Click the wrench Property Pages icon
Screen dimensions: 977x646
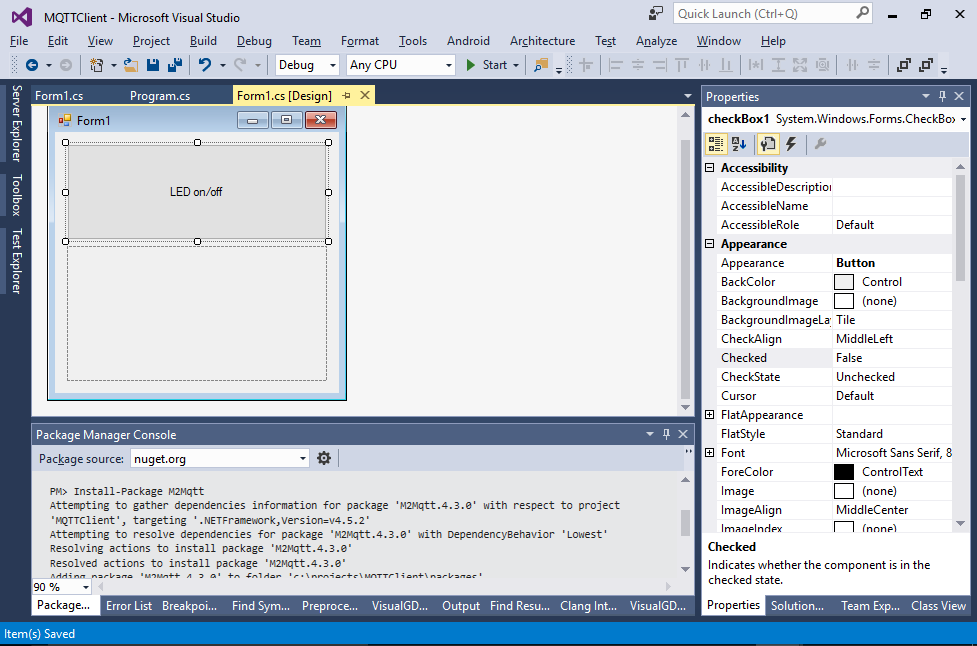pyautogui.click(x=821, y=144)
